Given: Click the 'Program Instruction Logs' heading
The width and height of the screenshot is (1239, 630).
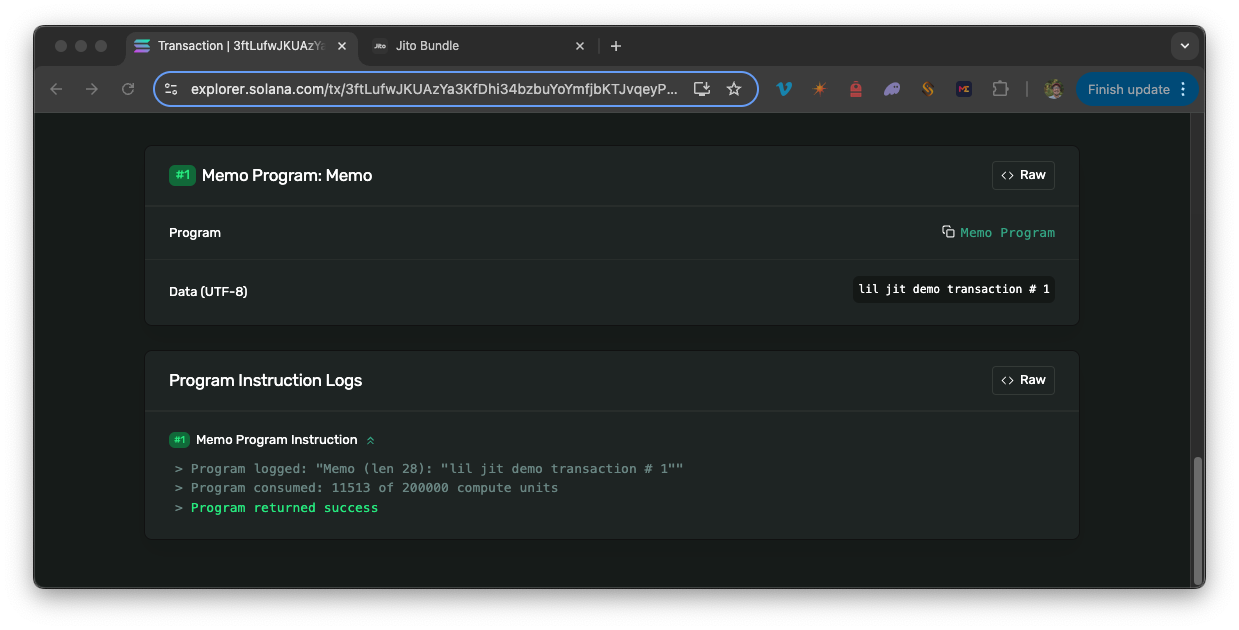Looking at the screenshot, I should tap(265, 380).
